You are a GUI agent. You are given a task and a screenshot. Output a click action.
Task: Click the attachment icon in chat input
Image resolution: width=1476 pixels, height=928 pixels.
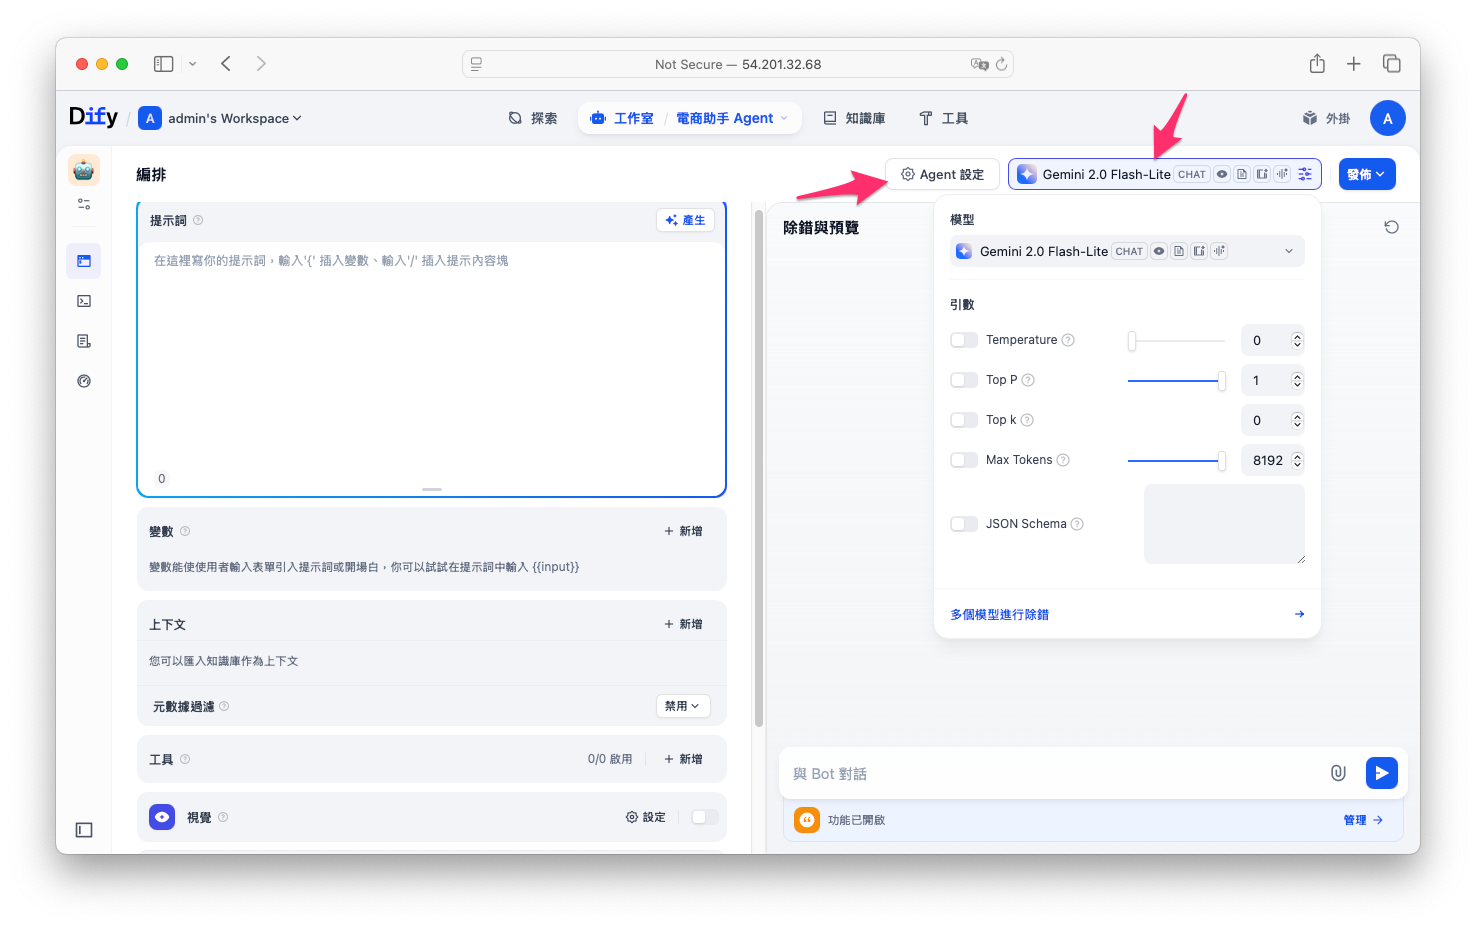coord(1338,773)
